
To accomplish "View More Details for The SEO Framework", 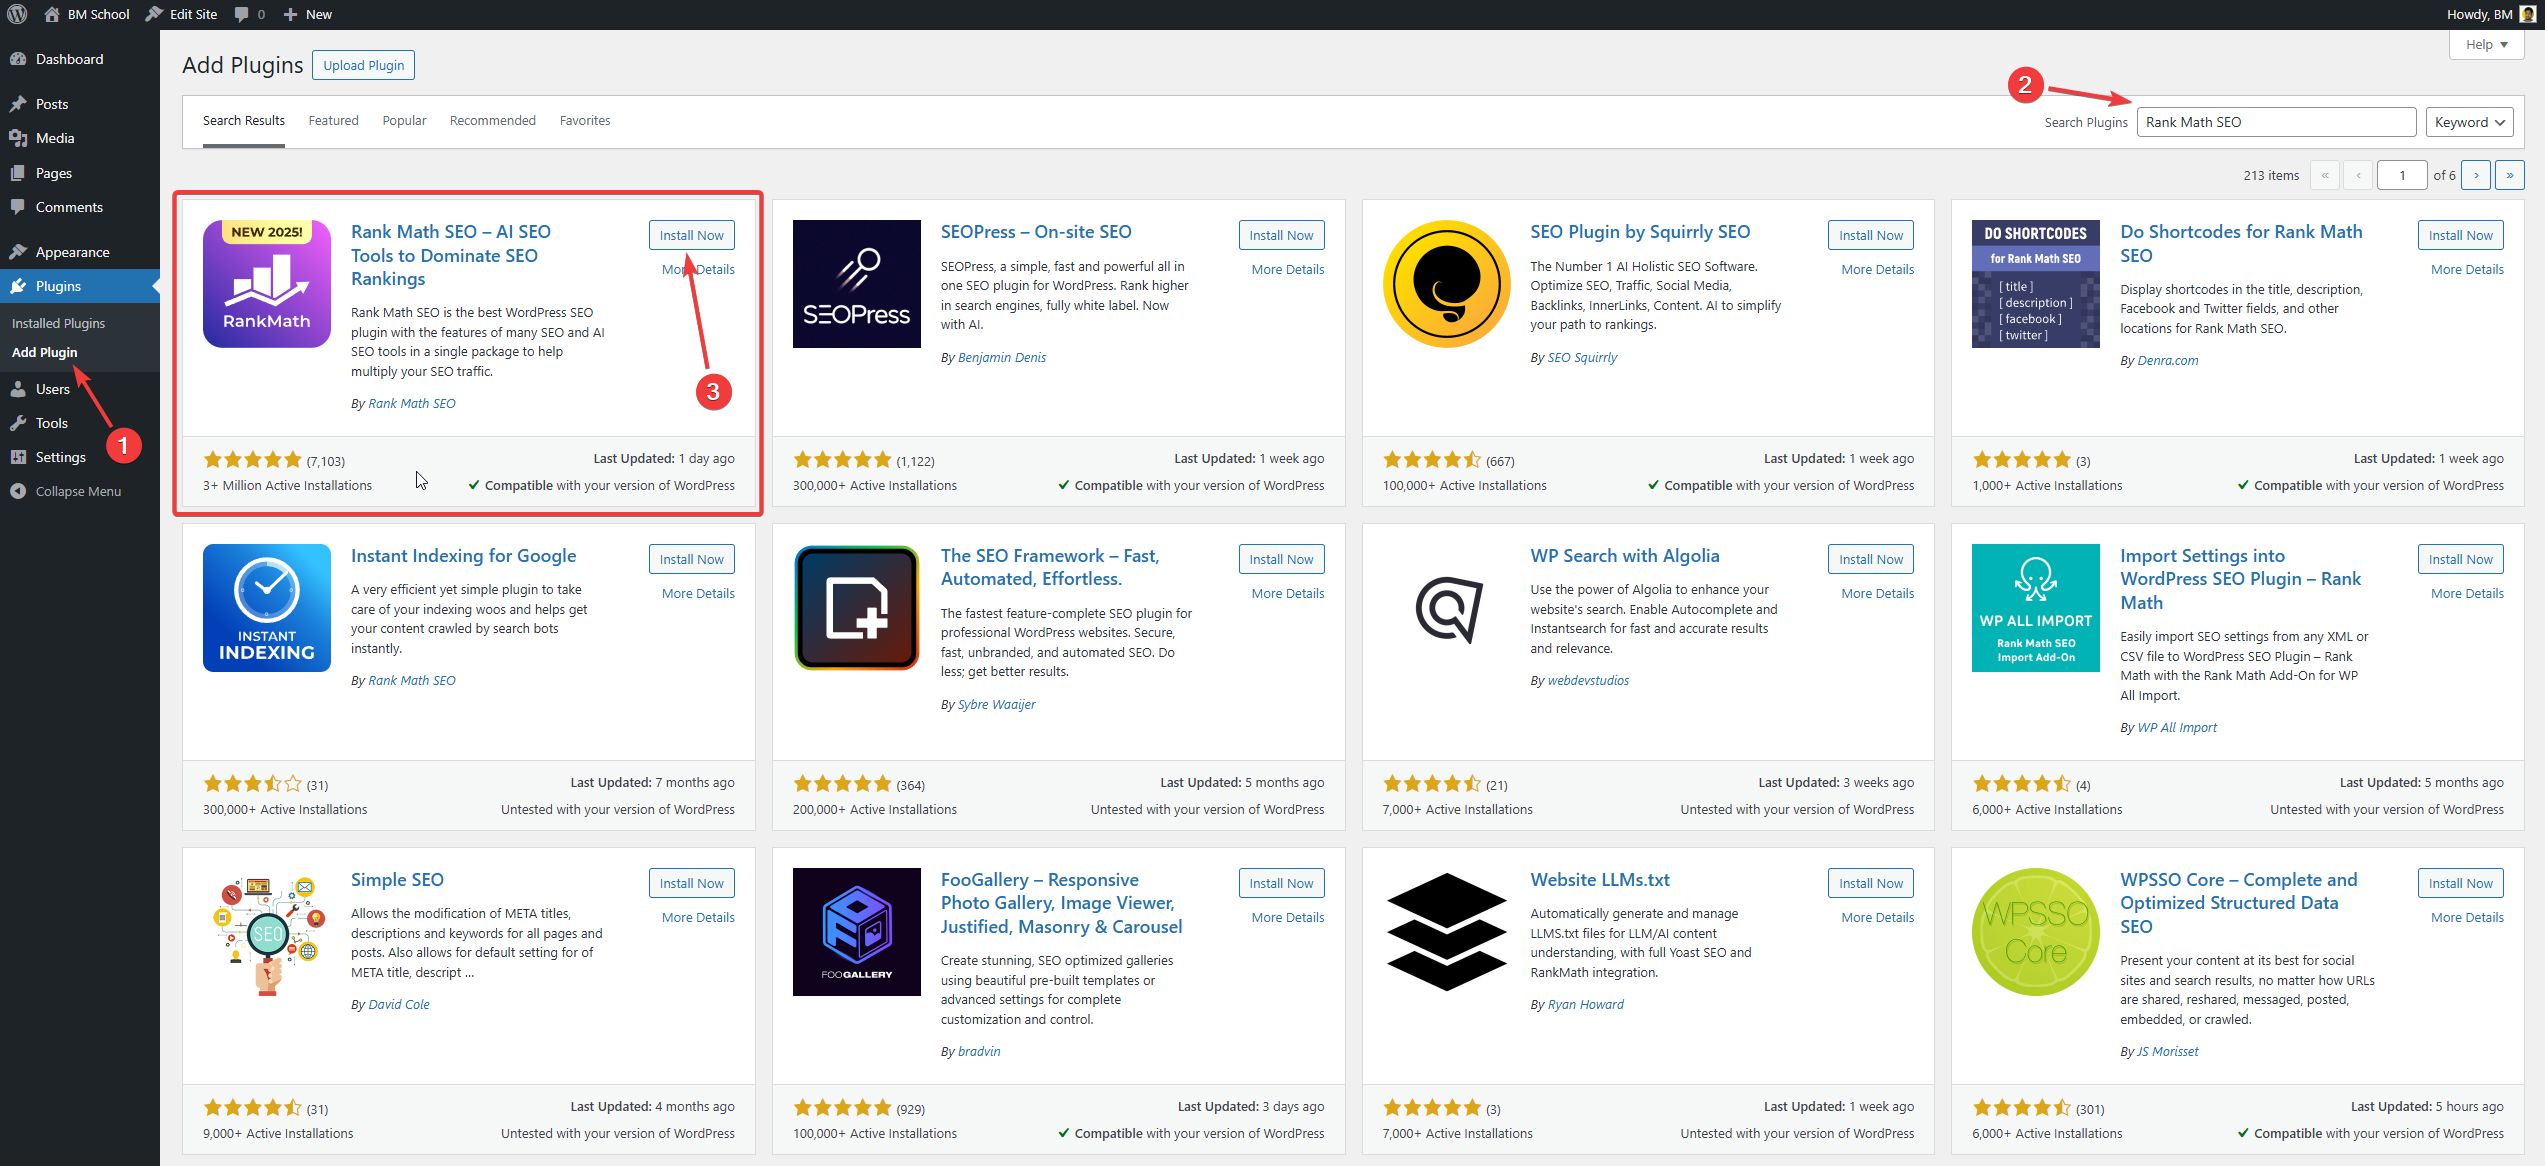I will [1288, 593].
